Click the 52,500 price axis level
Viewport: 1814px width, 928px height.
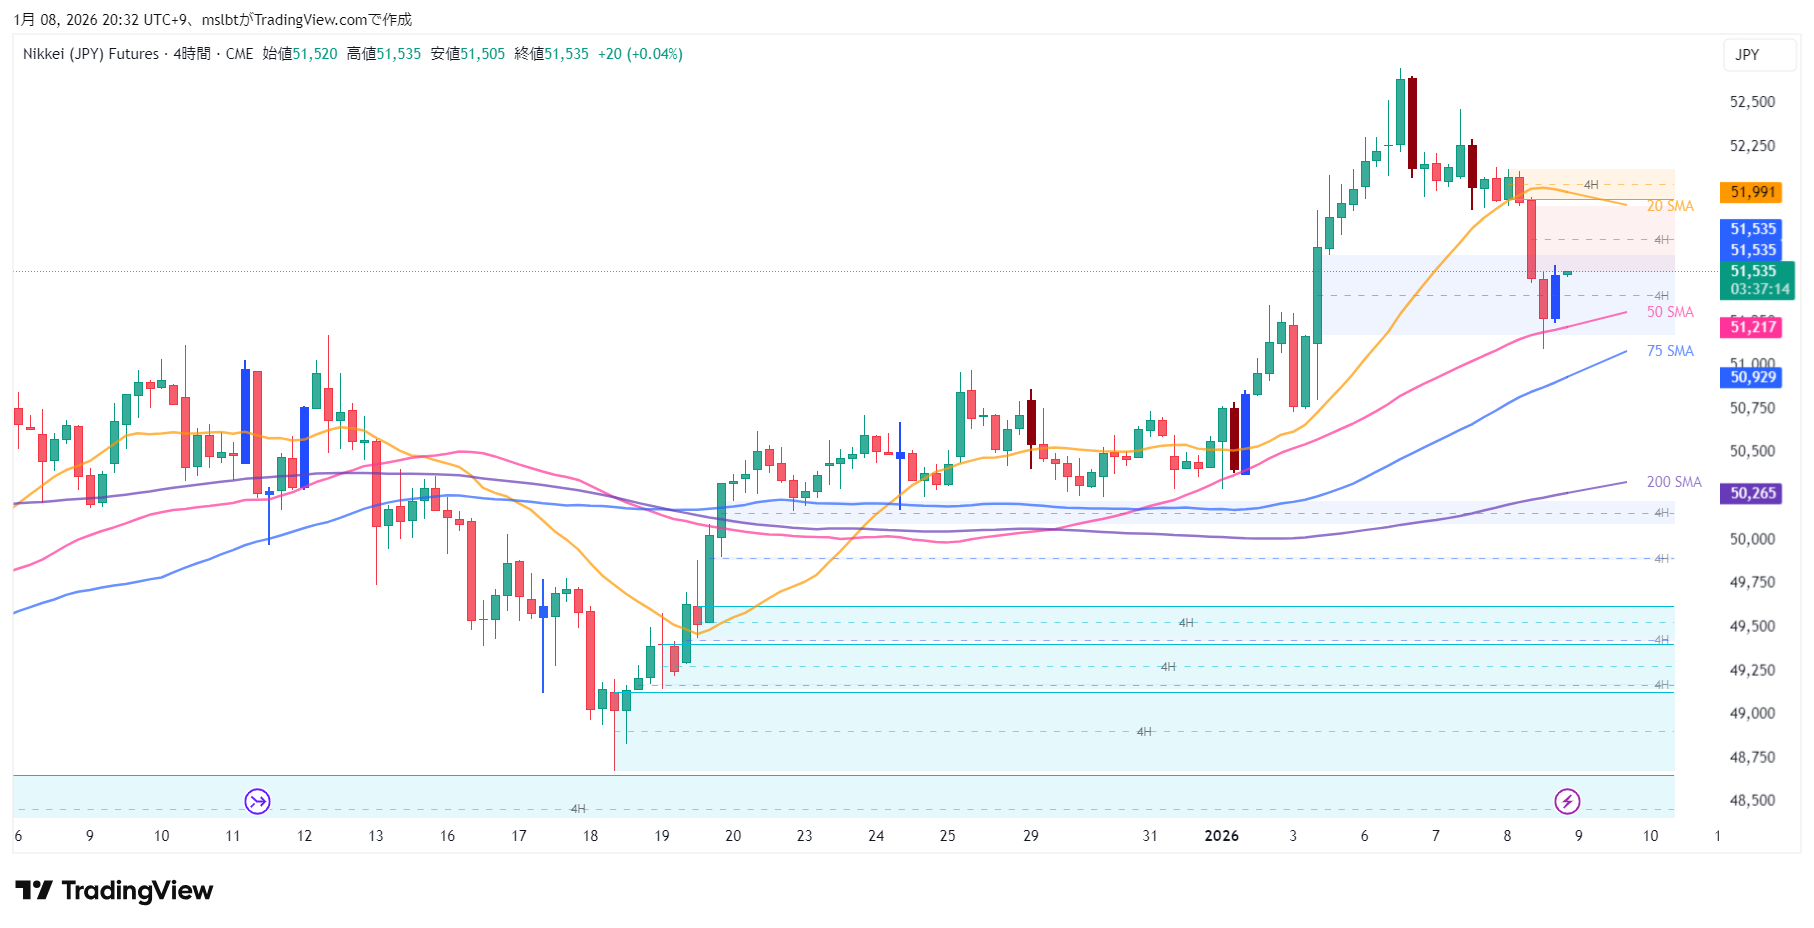pos(1752,102)
